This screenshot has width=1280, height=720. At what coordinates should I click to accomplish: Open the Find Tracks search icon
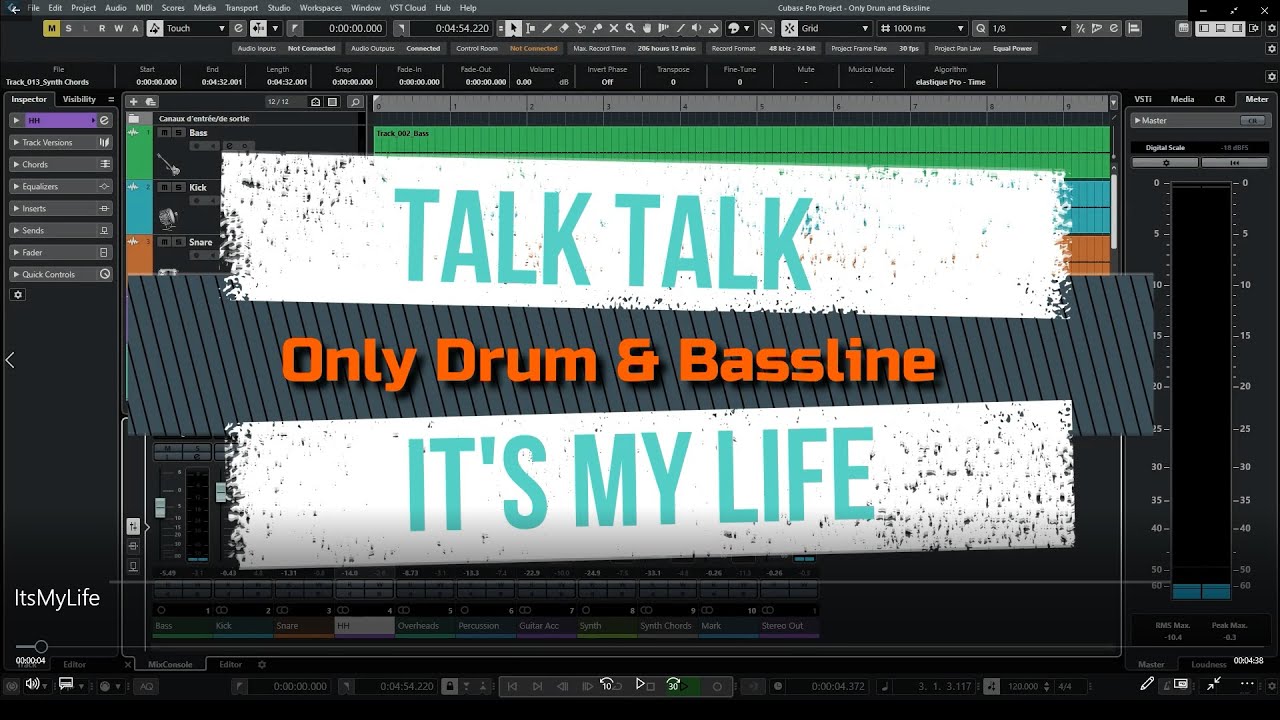click(x=355, y=102)
